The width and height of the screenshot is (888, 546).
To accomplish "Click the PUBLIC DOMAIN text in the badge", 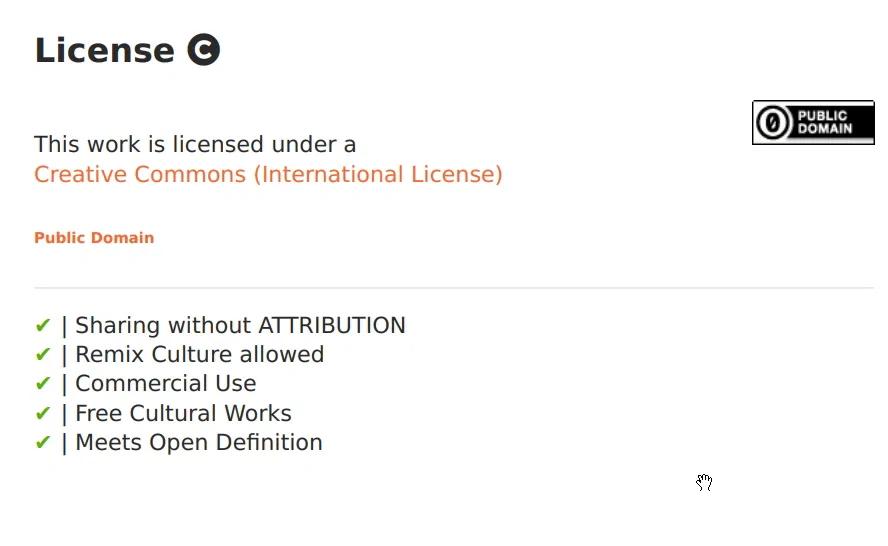I will [x=824, y=123].
